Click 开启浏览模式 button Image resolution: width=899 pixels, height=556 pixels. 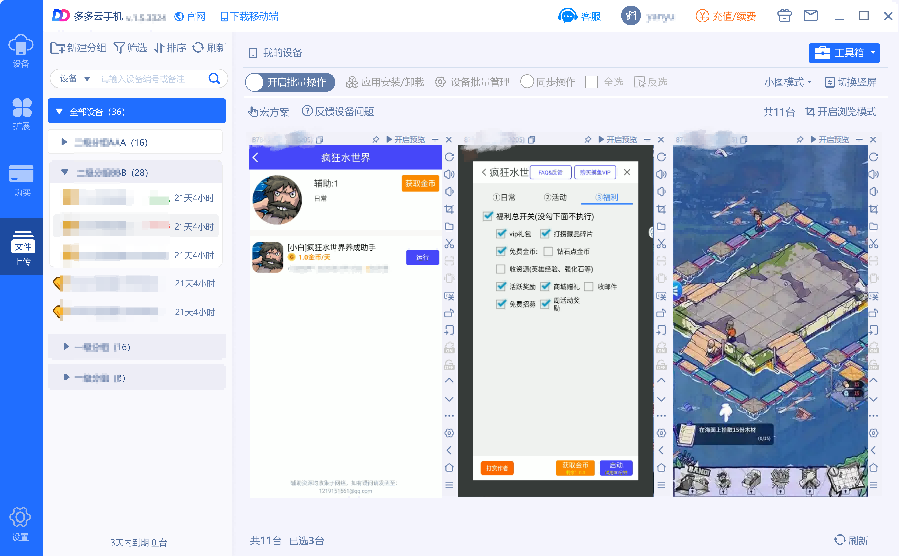[840, 112]
